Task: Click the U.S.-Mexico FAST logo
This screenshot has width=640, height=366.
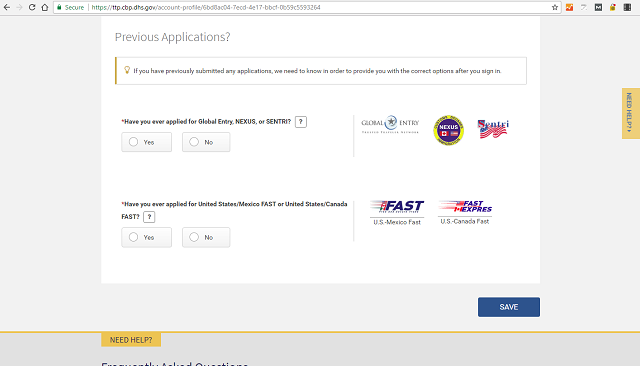Action: [x=397, y=206]
